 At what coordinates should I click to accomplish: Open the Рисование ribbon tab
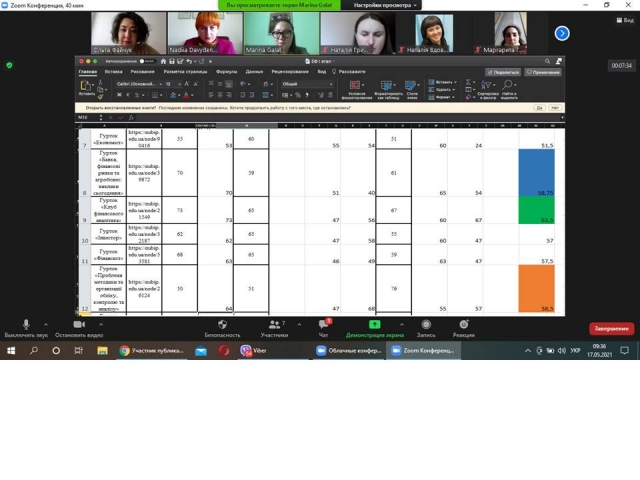(142, 71)
